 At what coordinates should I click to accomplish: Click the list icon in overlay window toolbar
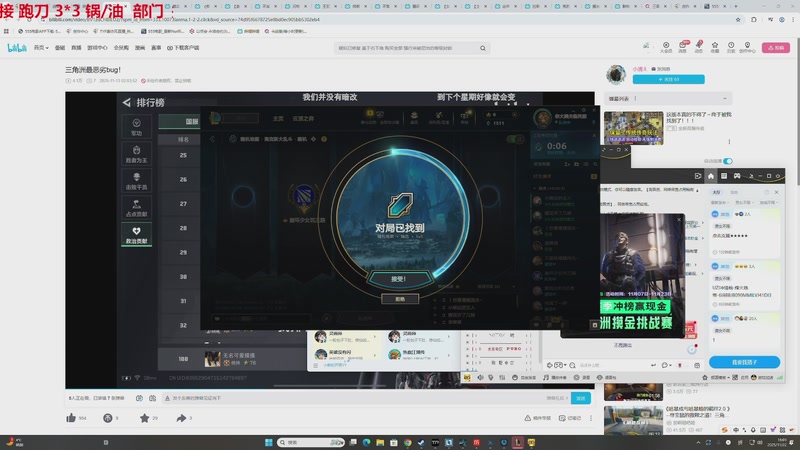(723, 176)
